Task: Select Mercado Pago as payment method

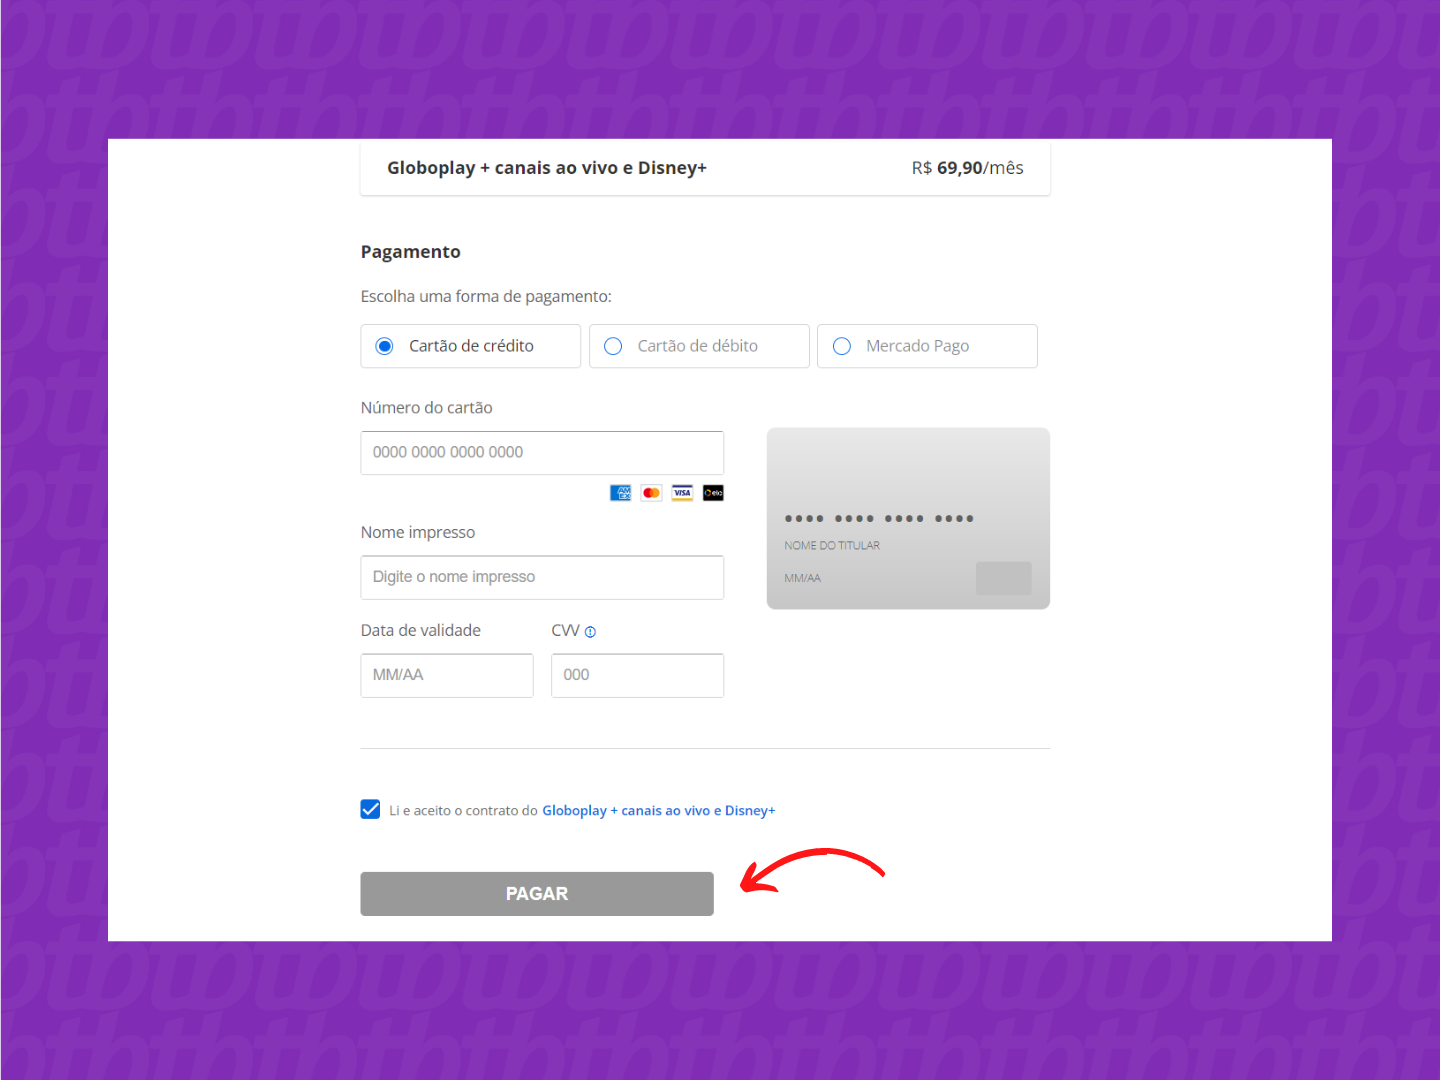Action: pos(842,346)
